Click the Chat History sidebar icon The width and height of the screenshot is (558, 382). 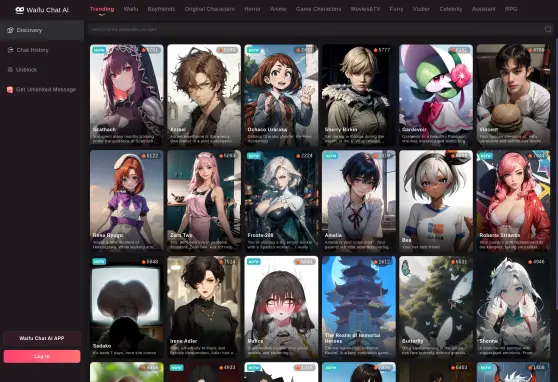point(10,50)
